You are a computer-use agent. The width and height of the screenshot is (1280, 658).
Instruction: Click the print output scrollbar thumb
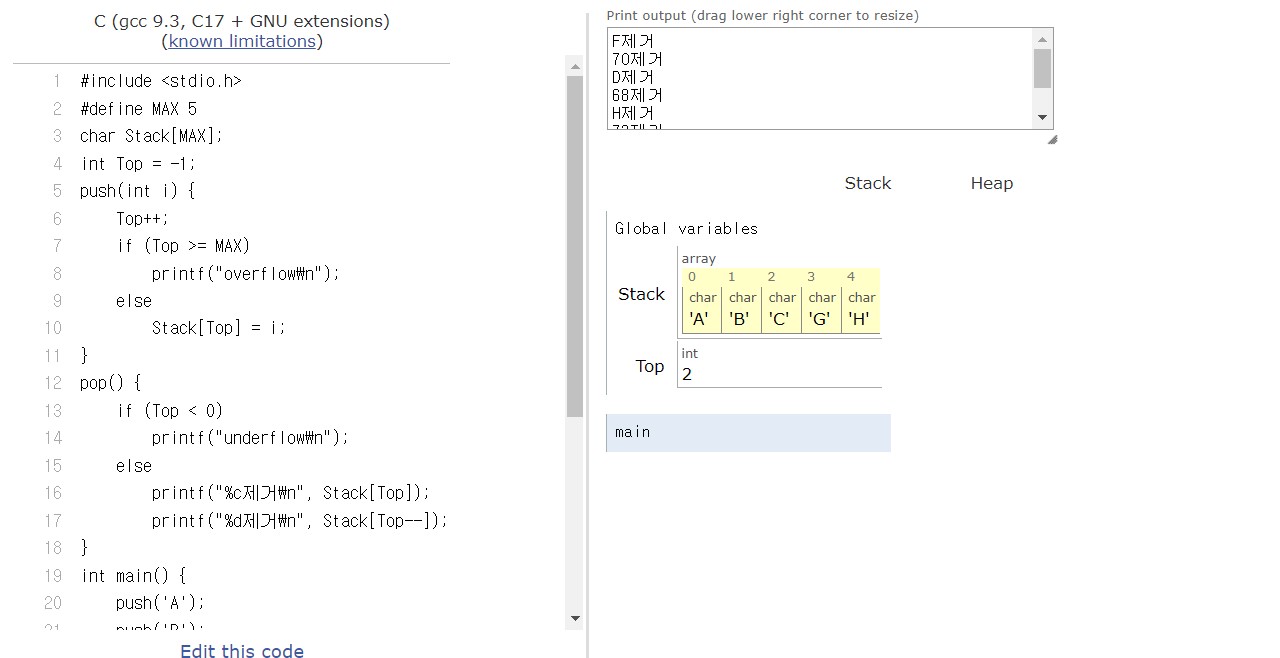(x=1043, y=69)
